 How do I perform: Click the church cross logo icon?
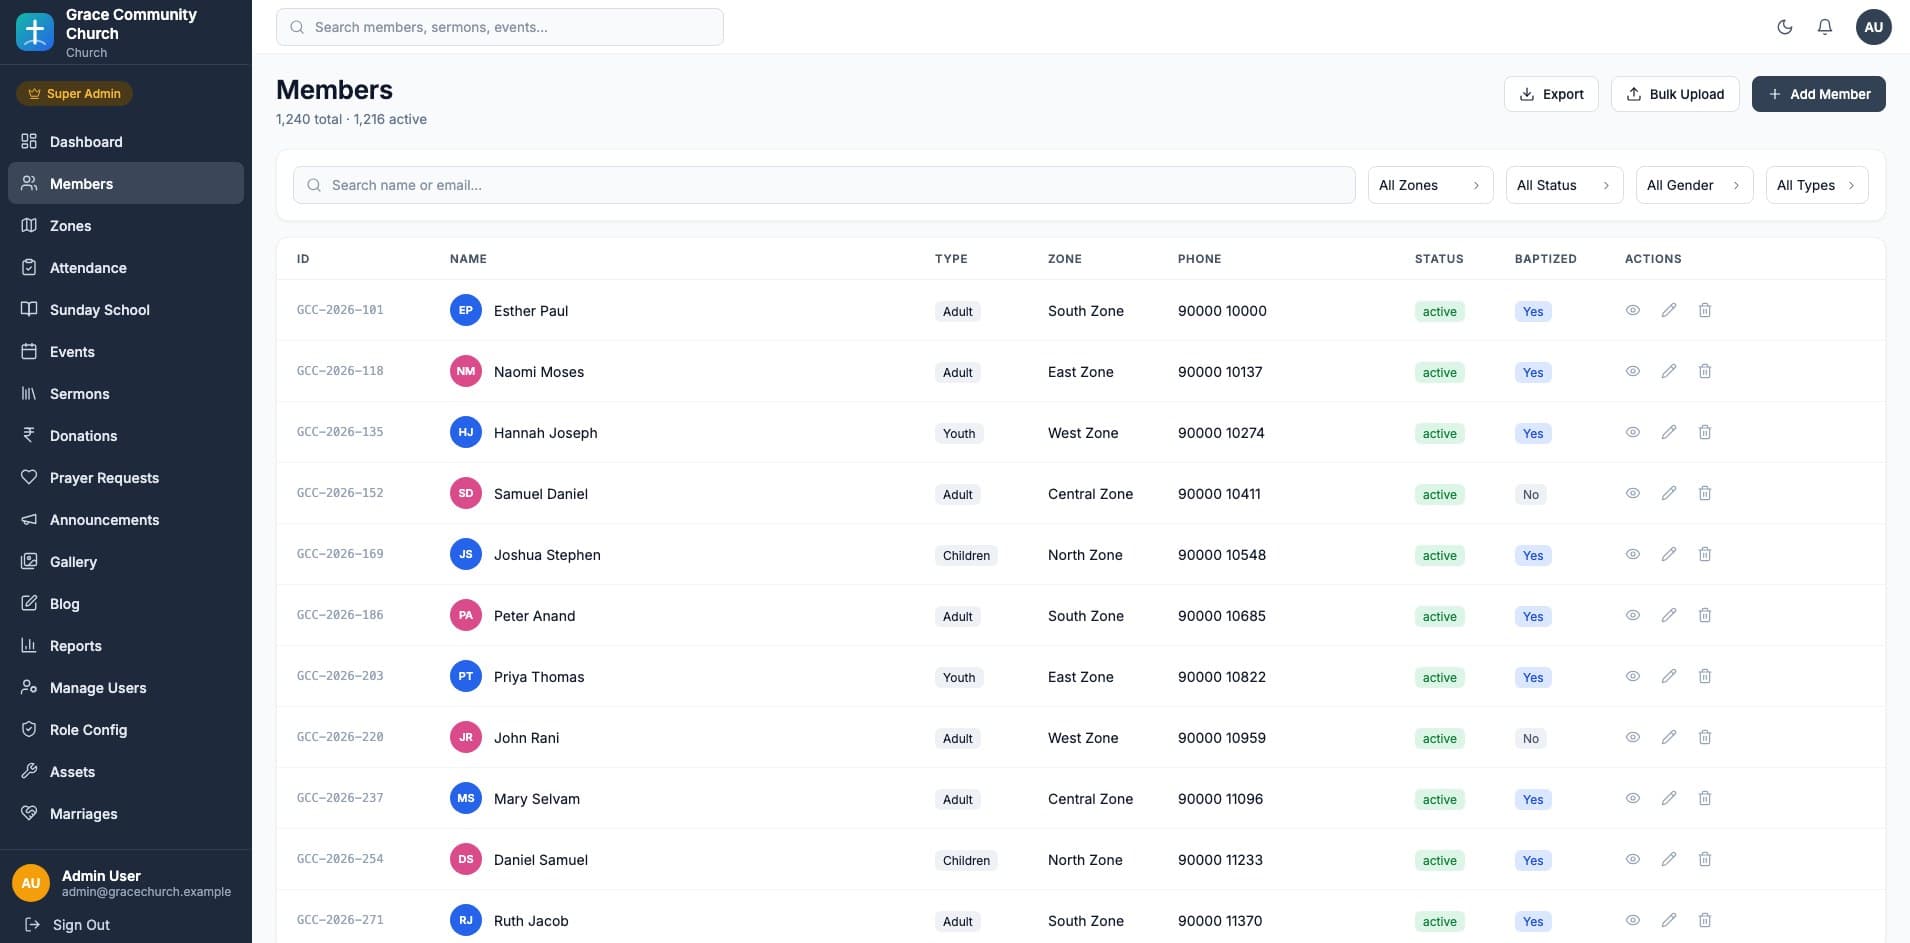click(35, 32)
